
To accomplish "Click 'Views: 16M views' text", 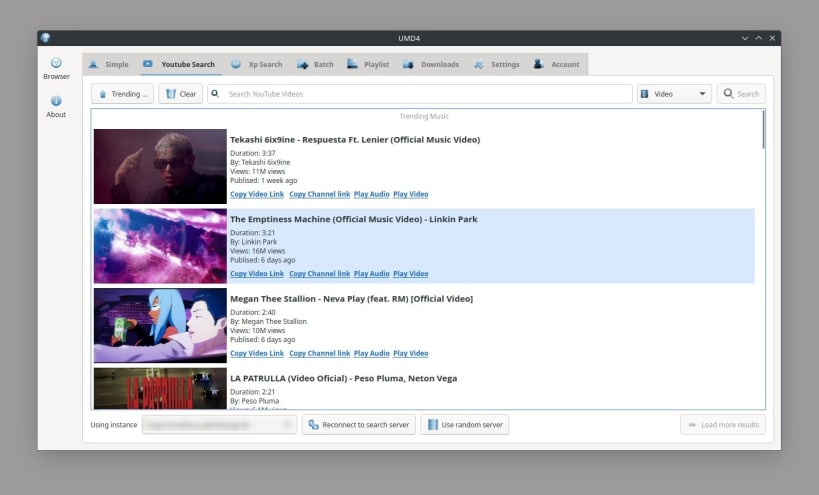I will pyautogui.click(x=258, y=251).
